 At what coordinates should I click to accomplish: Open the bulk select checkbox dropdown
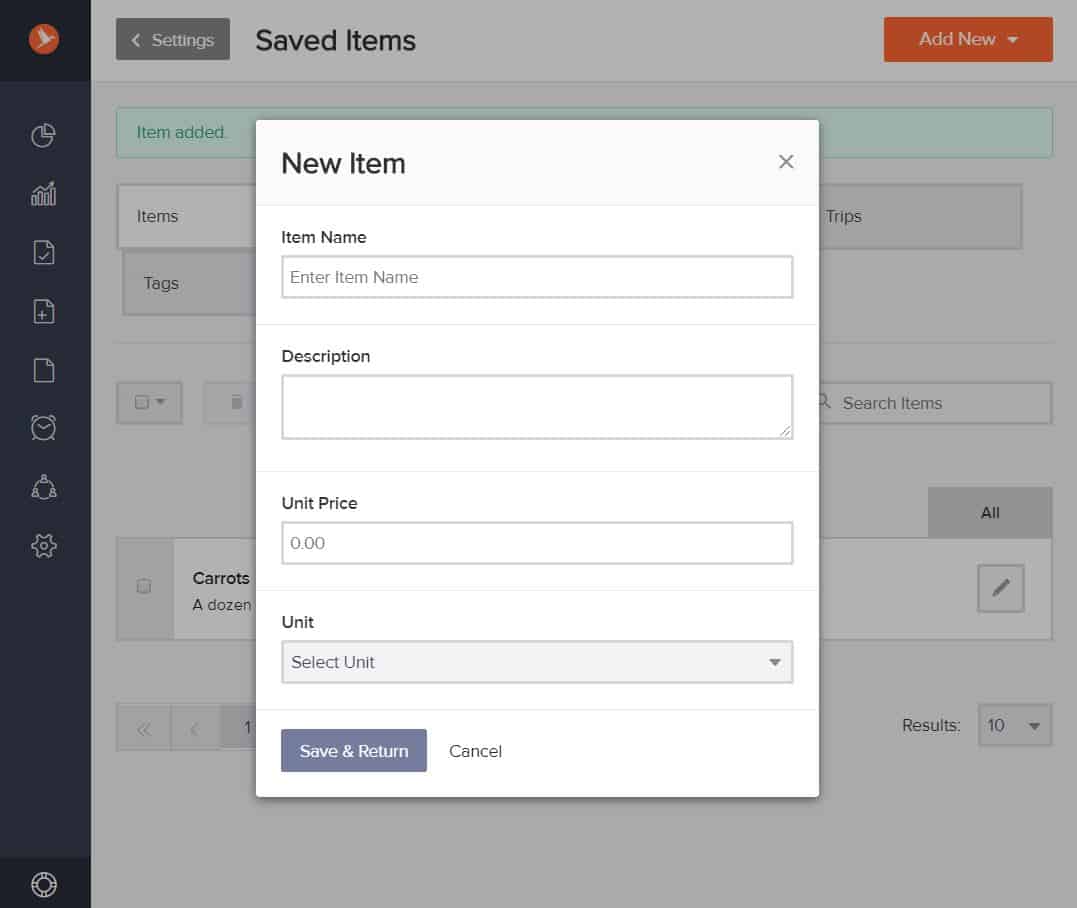pyautogui.click(x=149, y=402)
